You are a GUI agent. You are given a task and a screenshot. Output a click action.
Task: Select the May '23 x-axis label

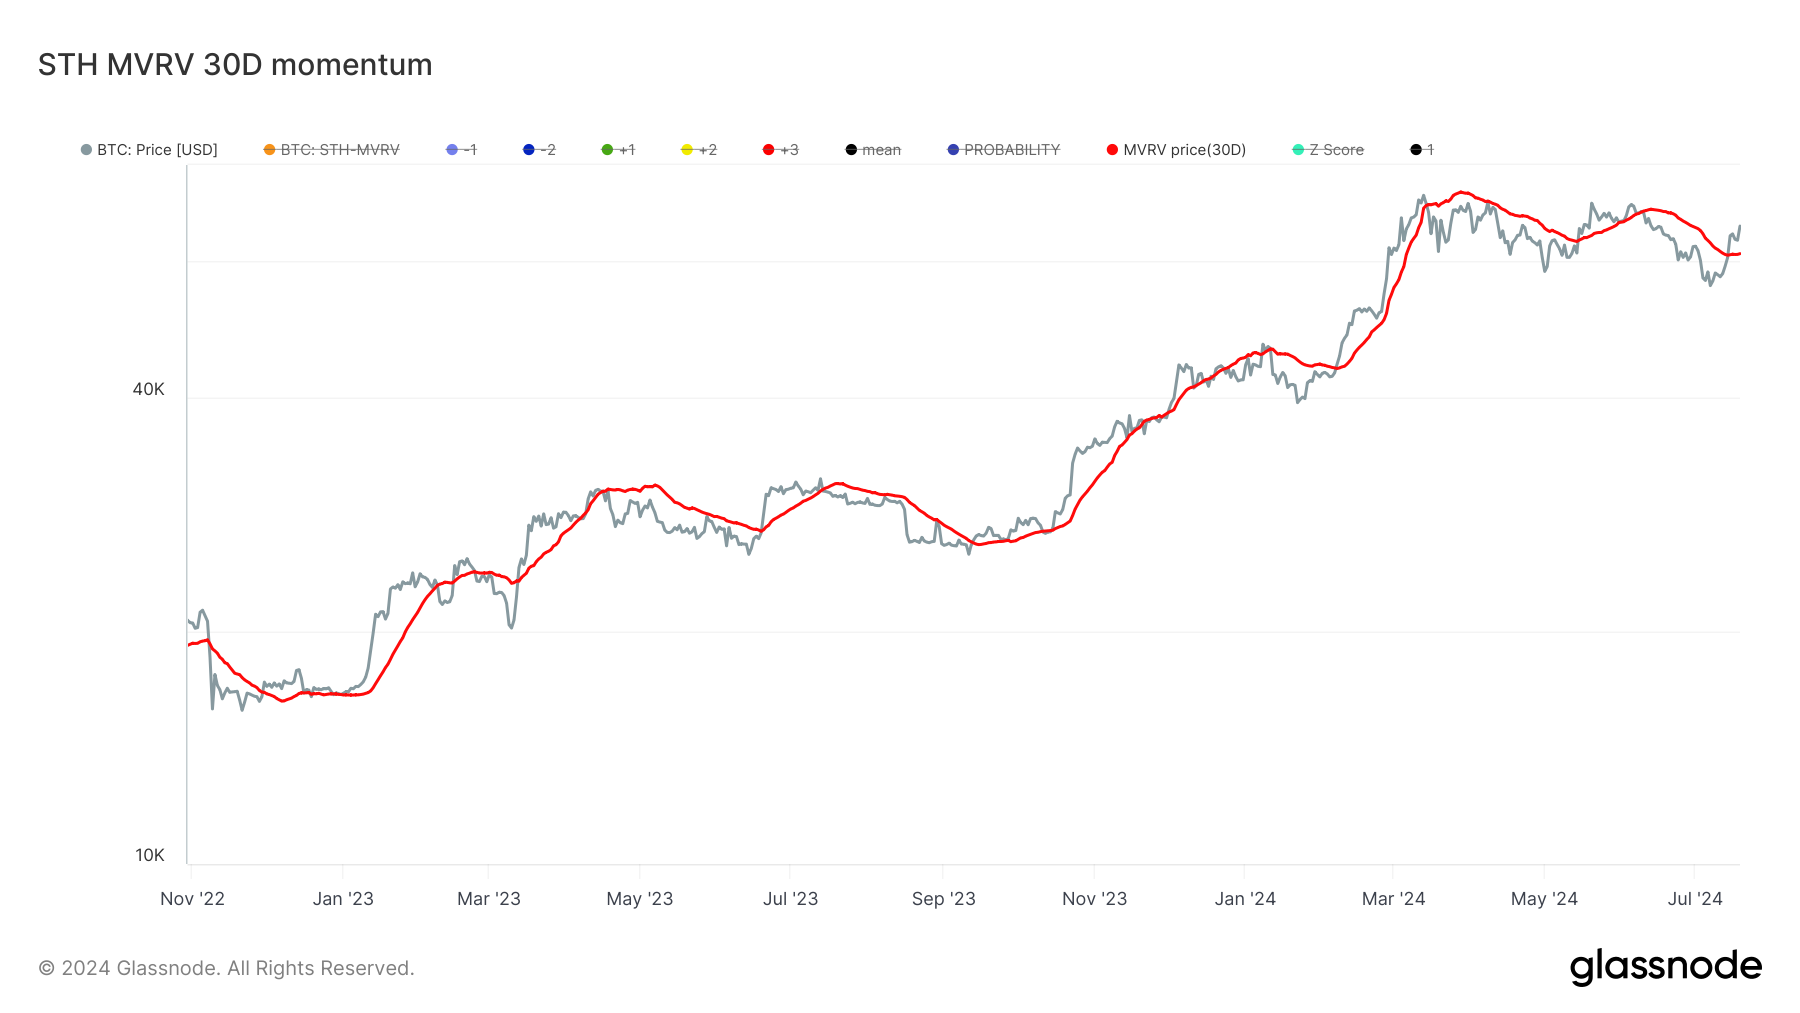[640, 899]
